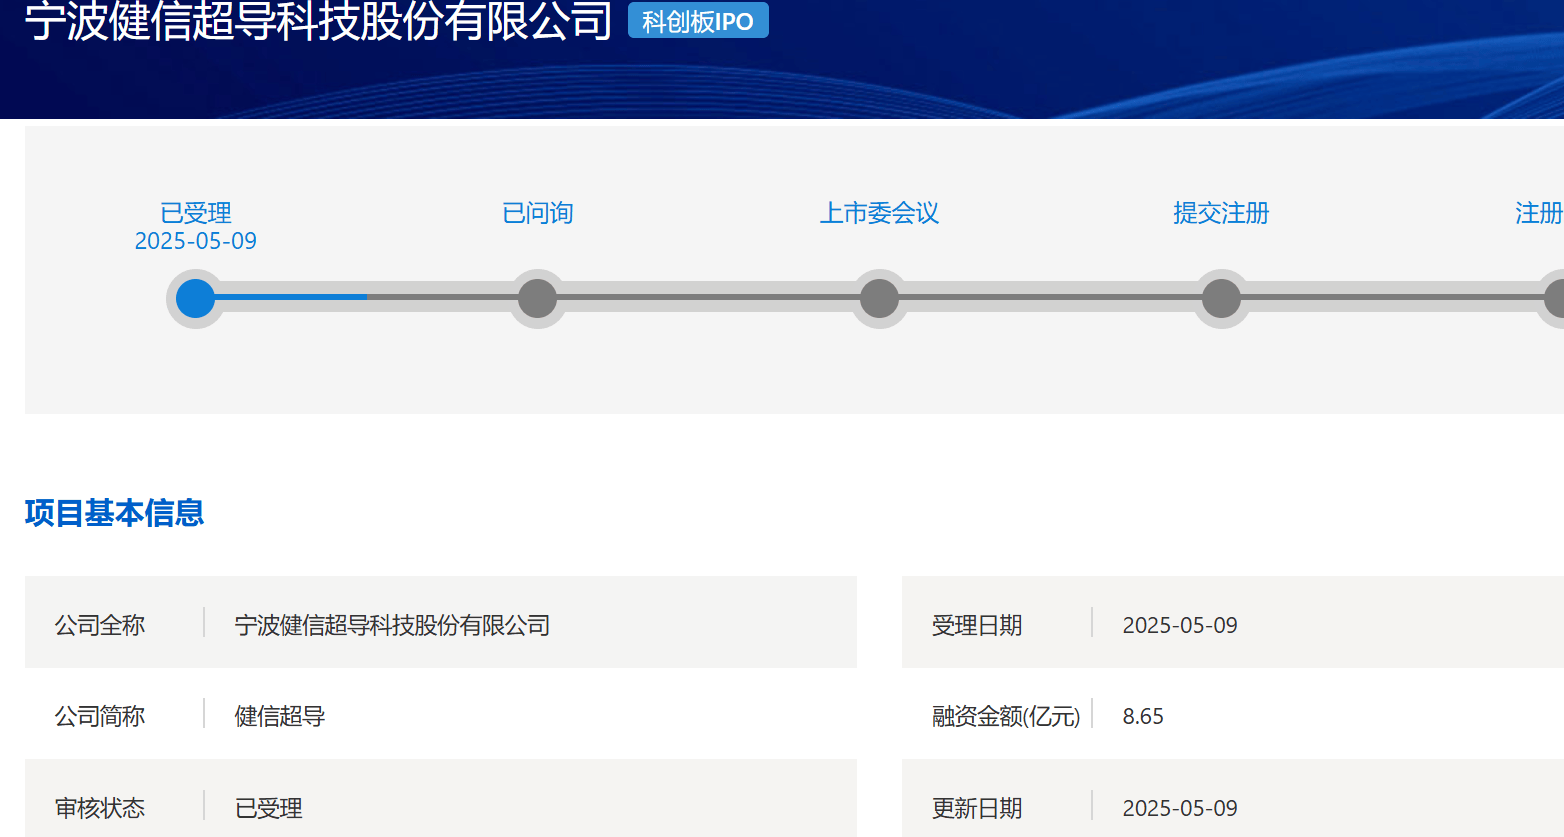
Task: Click the 科创板IPO badge in header
Action: coord(698,20)
